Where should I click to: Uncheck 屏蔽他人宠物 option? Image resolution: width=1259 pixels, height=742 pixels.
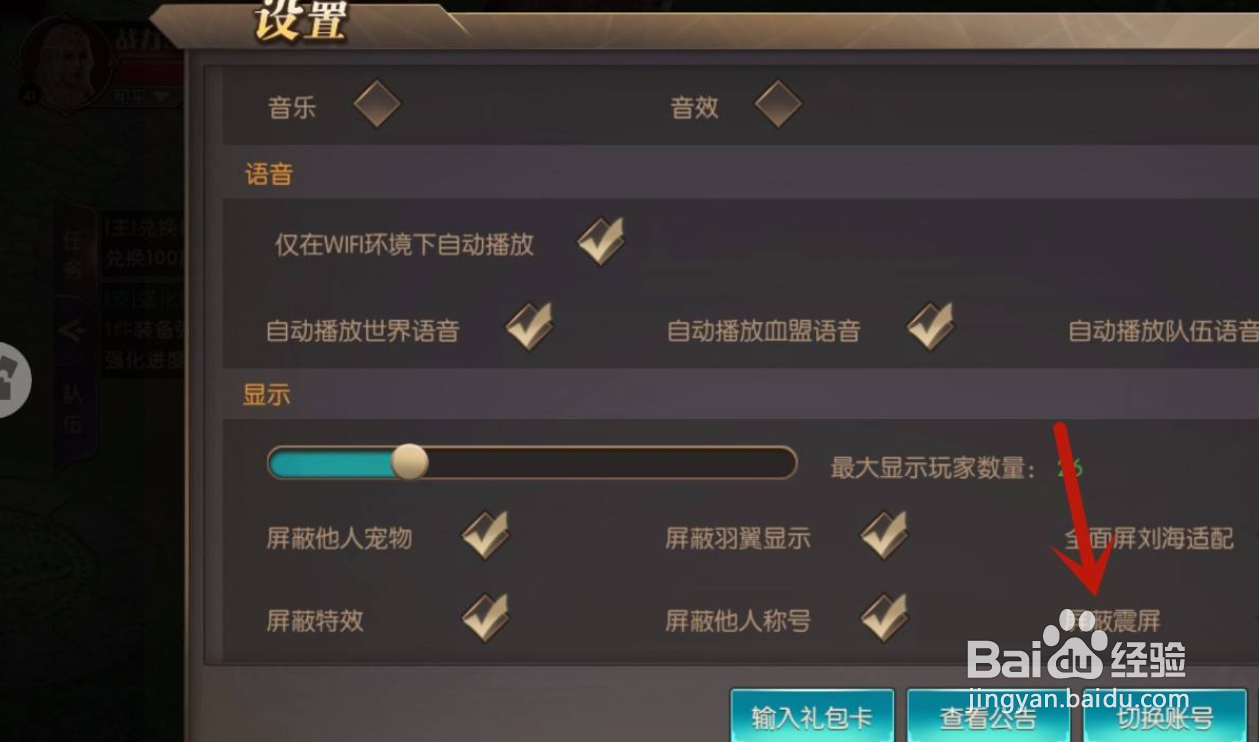(485, 535)
